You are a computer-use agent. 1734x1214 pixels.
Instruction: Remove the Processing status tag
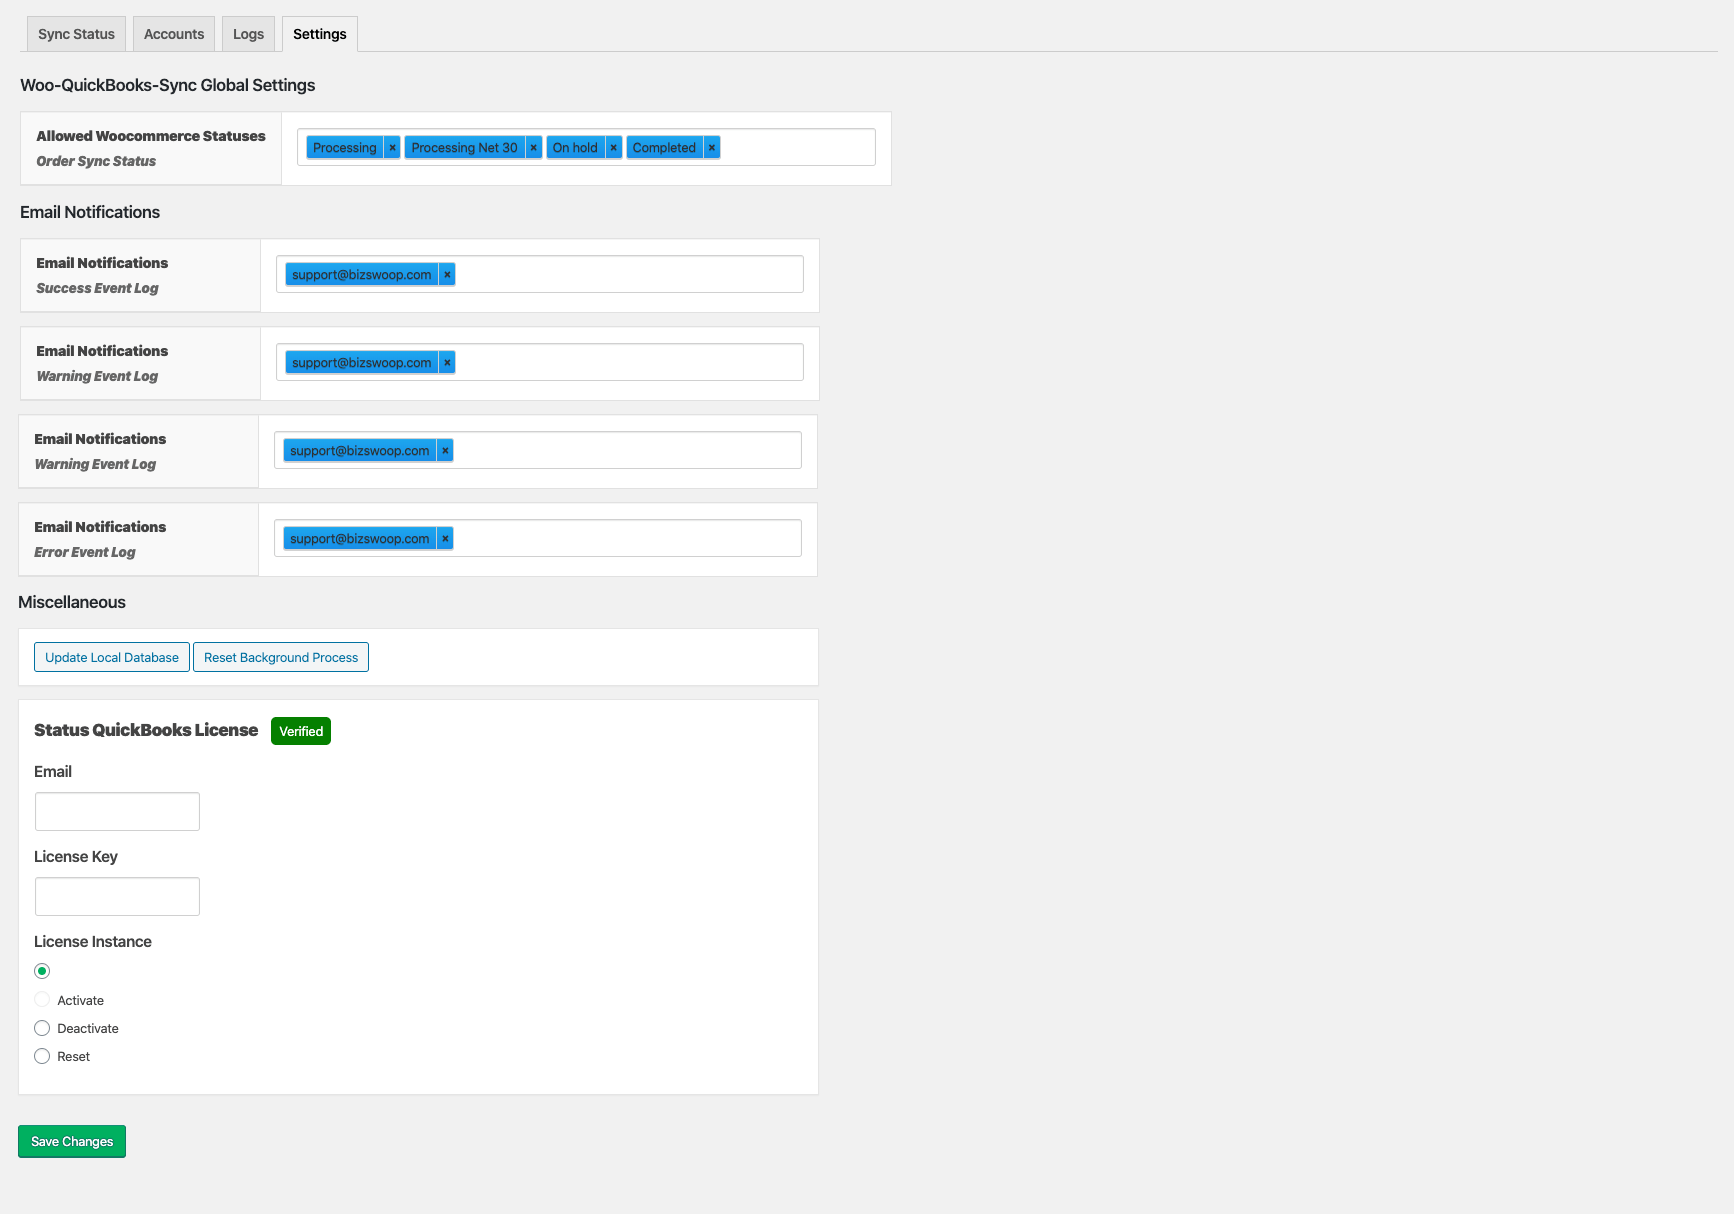pos(392,148)
